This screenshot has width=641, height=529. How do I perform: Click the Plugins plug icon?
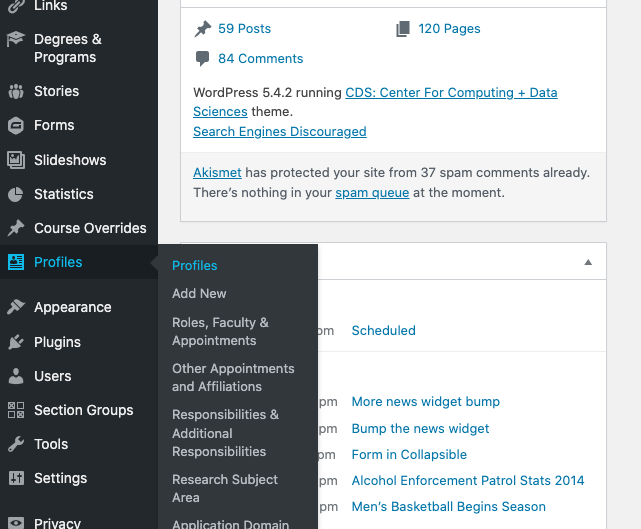[x=16, y=342]
